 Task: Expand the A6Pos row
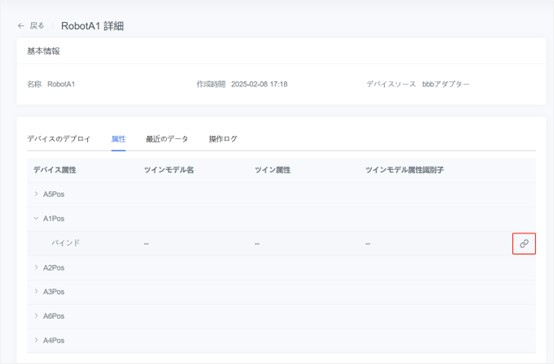pos(36,316)
